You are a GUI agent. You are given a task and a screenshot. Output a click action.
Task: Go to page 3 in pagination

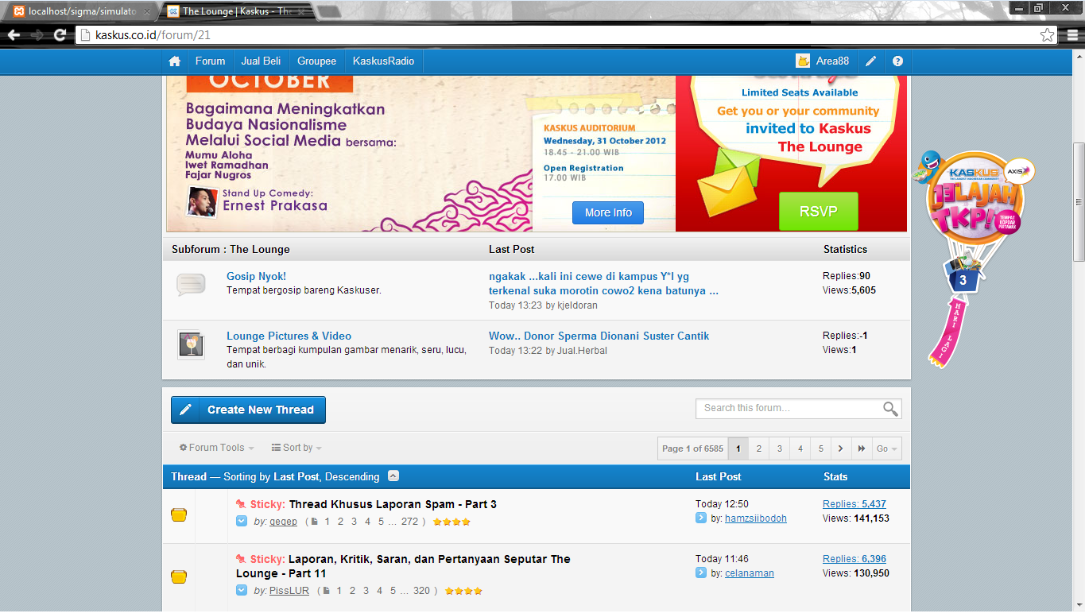pyautogui.click(x=779, y=449)
